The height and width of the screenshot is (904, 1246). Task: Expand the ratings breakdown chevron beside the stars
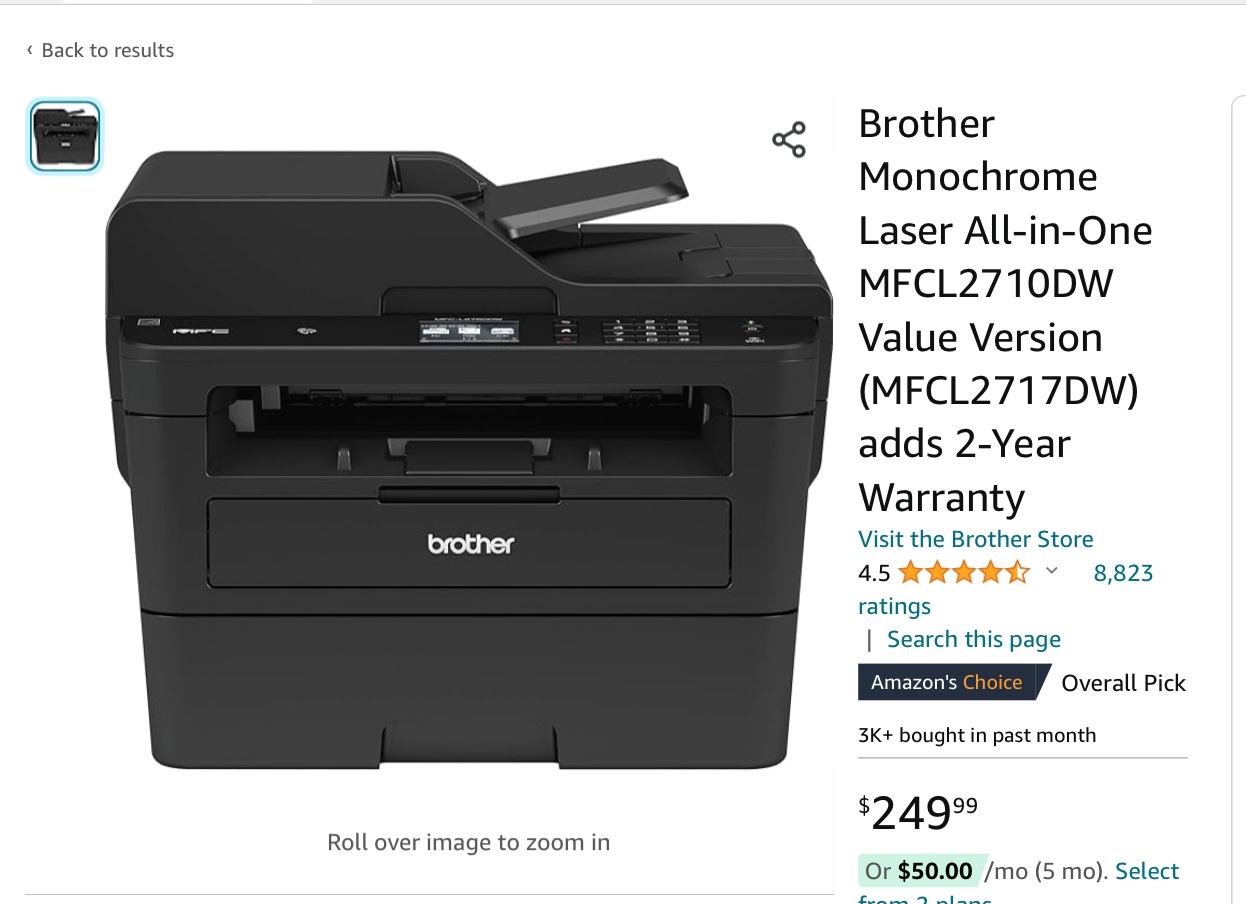point(1051,571)
